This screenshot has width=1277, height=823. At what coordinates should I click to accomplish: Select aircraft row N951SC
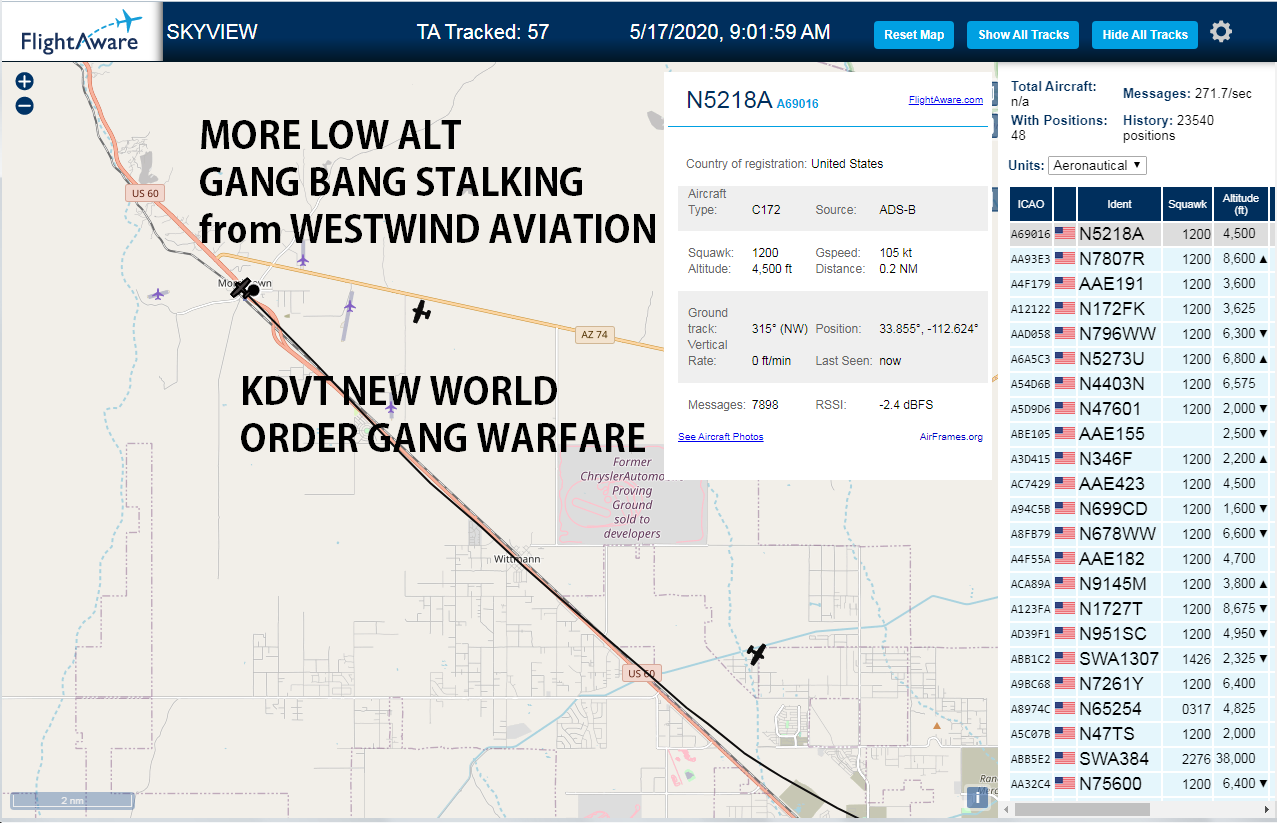[x=1139, y=634]
